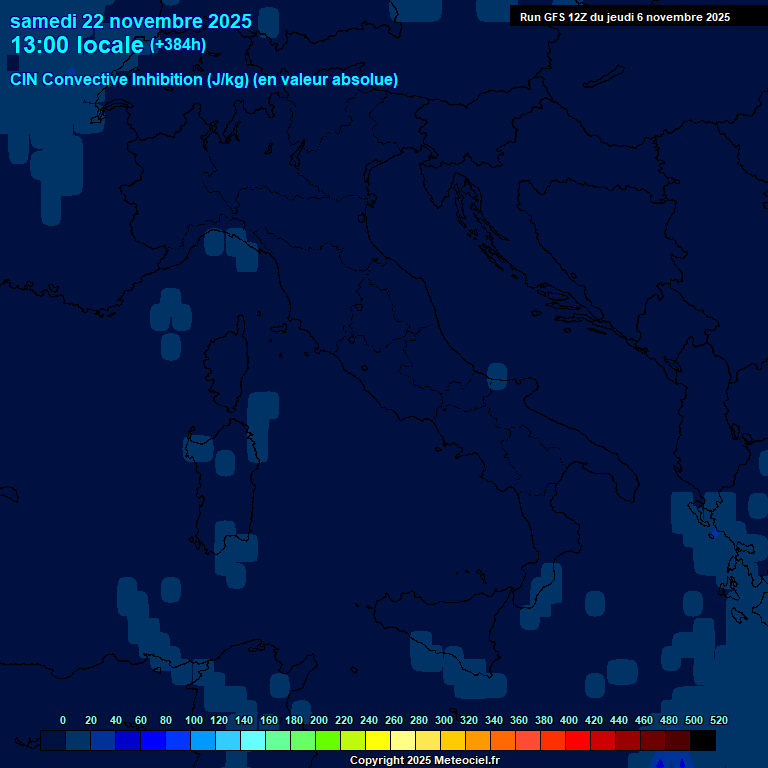Select the bright green legend swatch below 200
This screenshot has height=768, width=768.
[328, 741]
